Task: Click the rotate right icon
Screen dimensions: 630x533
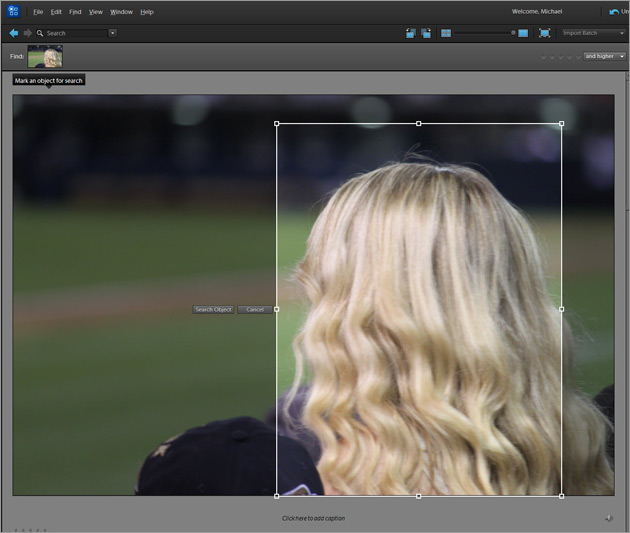Action: (426, 33)
